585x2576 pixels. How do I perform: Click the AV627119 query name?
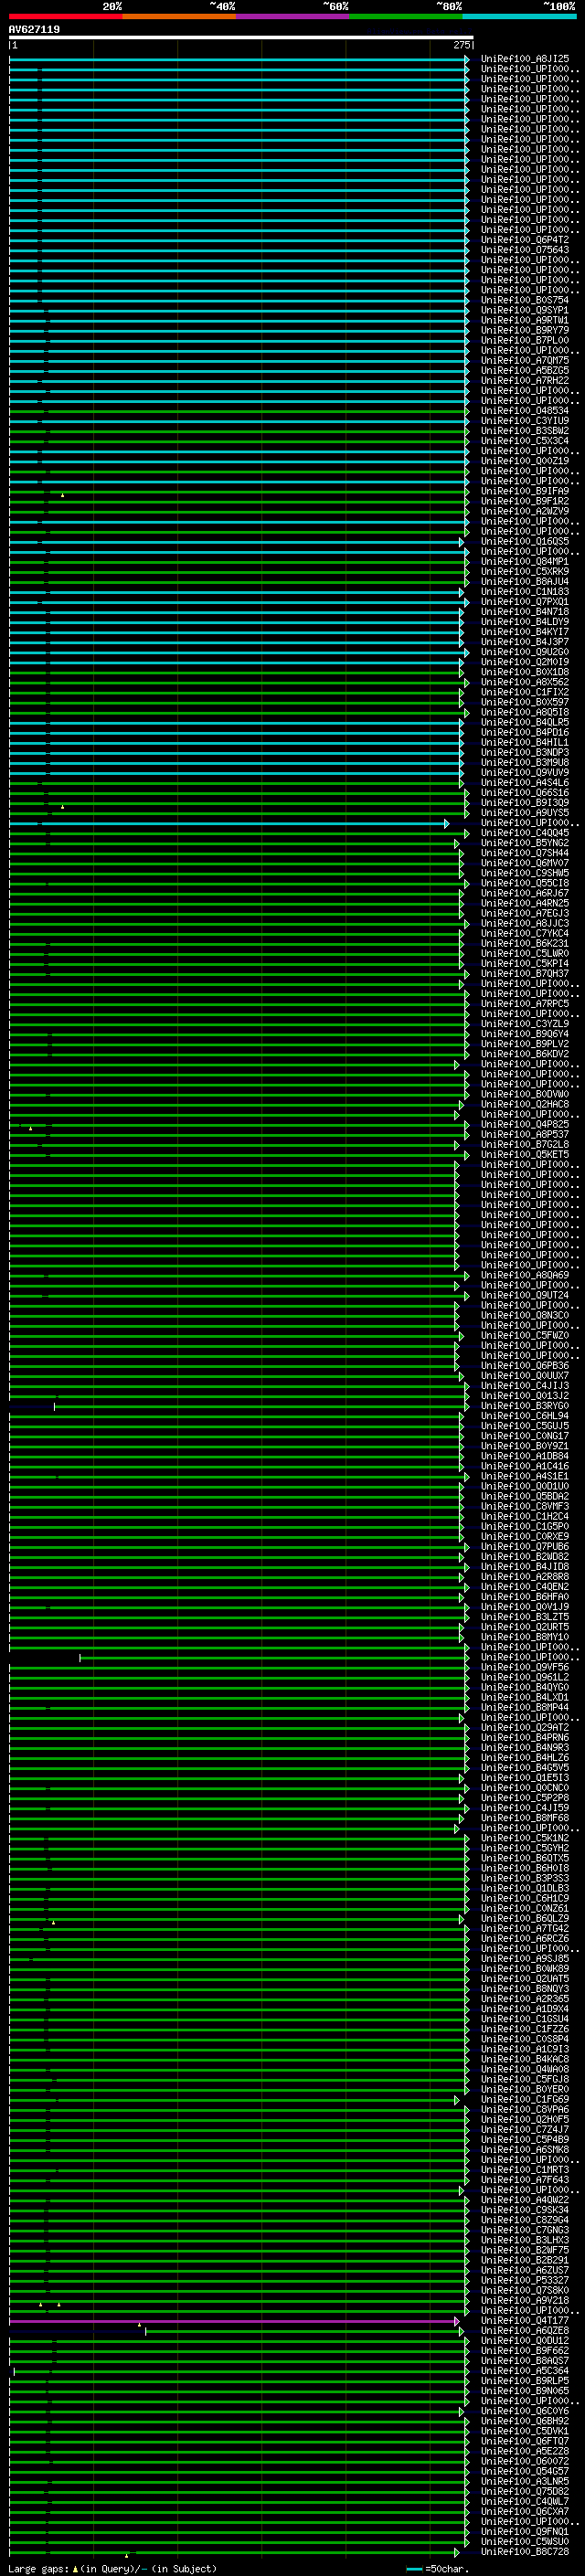(34, 29)
